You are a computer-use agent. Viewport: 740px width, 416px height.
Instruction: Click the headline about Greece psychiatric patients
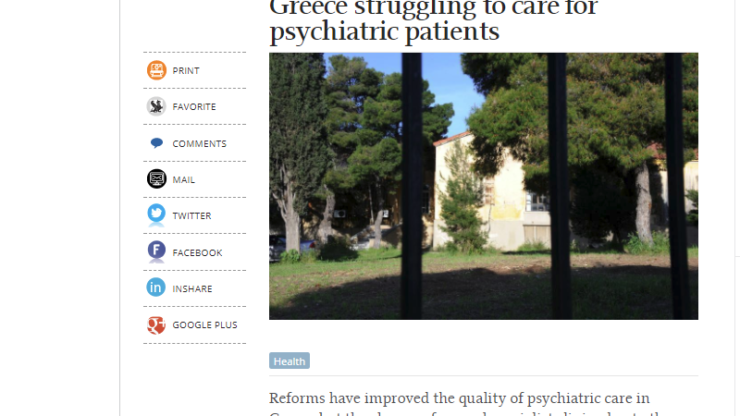click(433, 20)
